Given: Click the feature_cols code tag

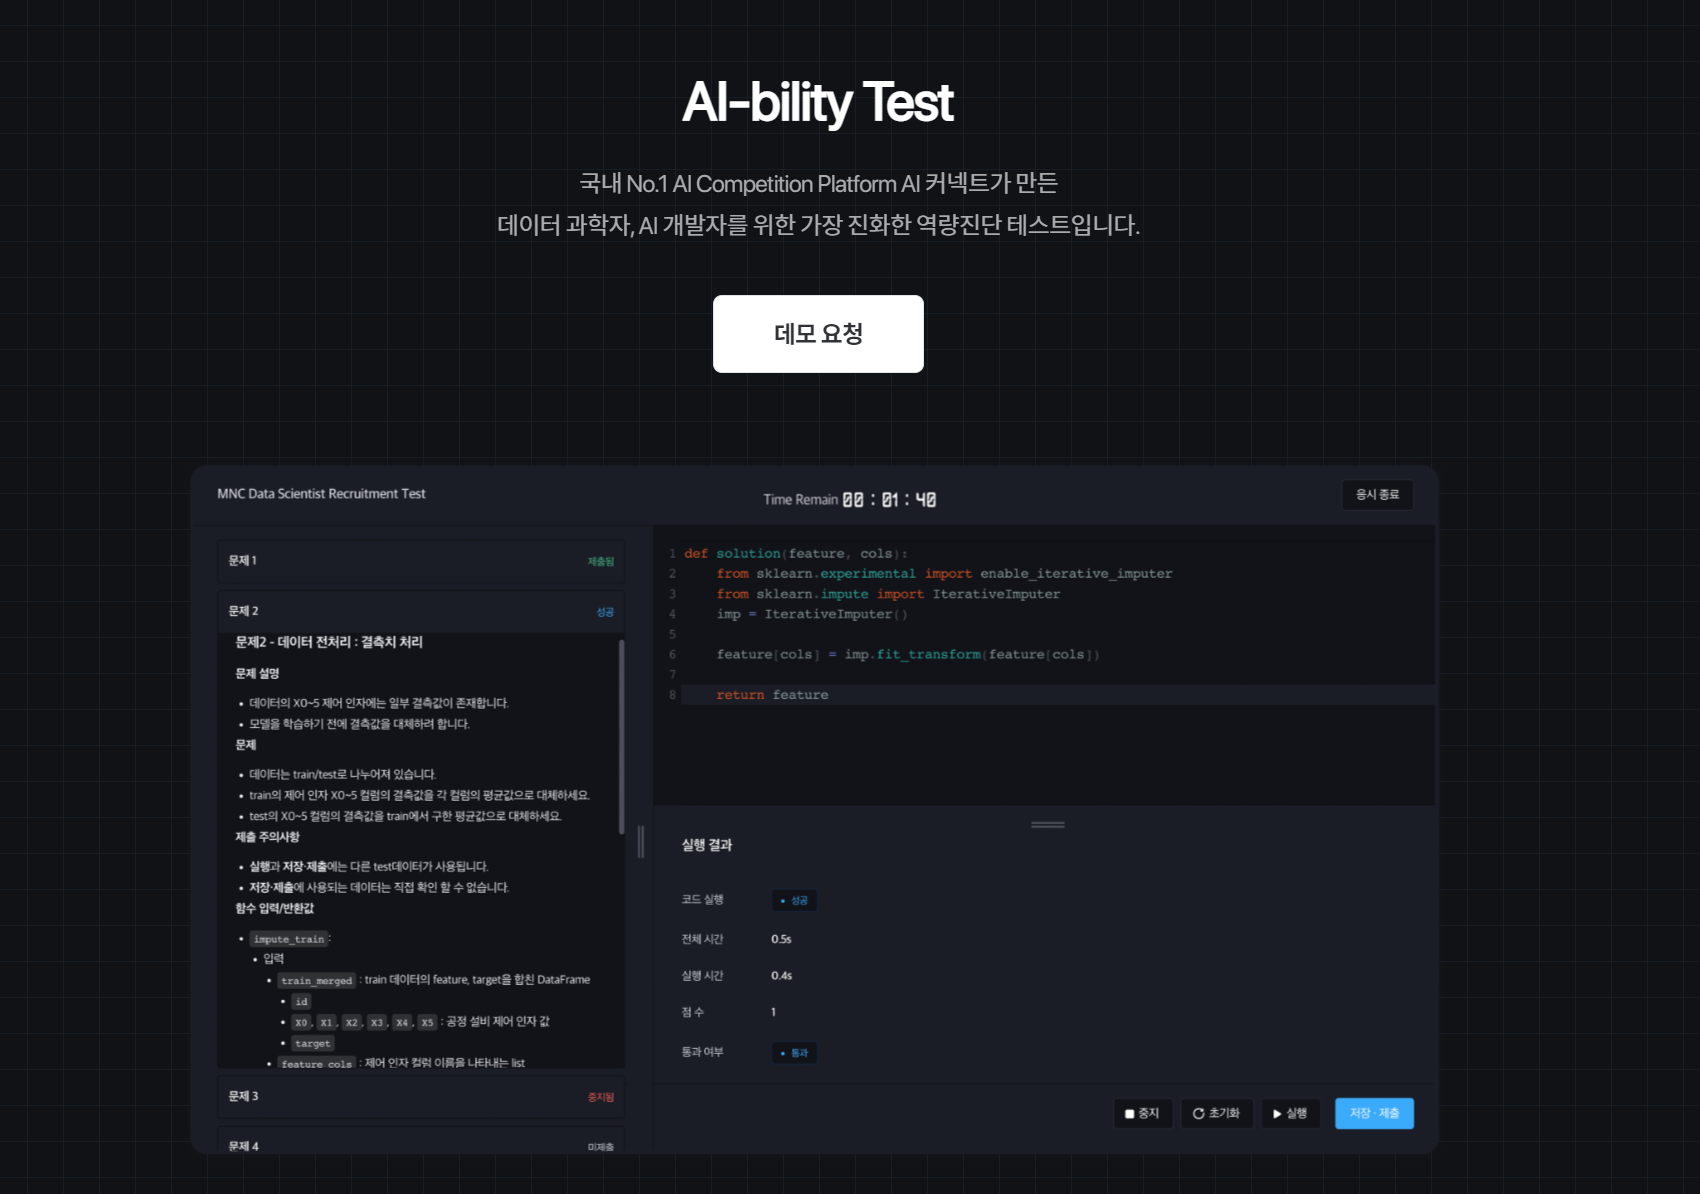Looking at the screenshot, I should pos(317,1064).
